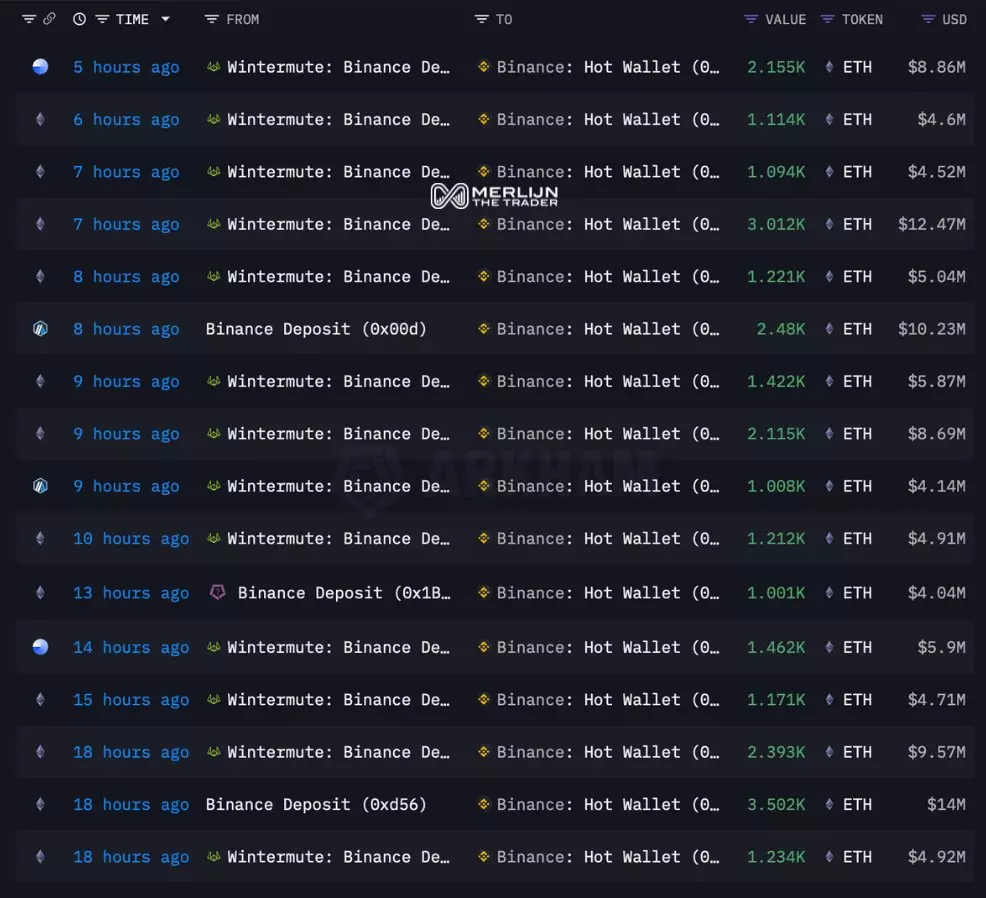Click the 3.502K value in the $14M row
Screen dimensions: 986x898
coord(775,805)
